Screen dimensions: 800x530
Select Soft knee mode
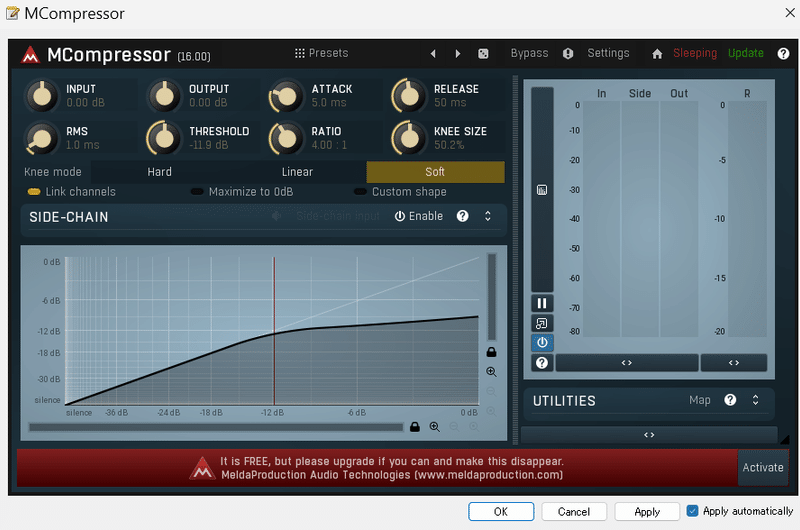pyautogui.click(x=435, y=172)
